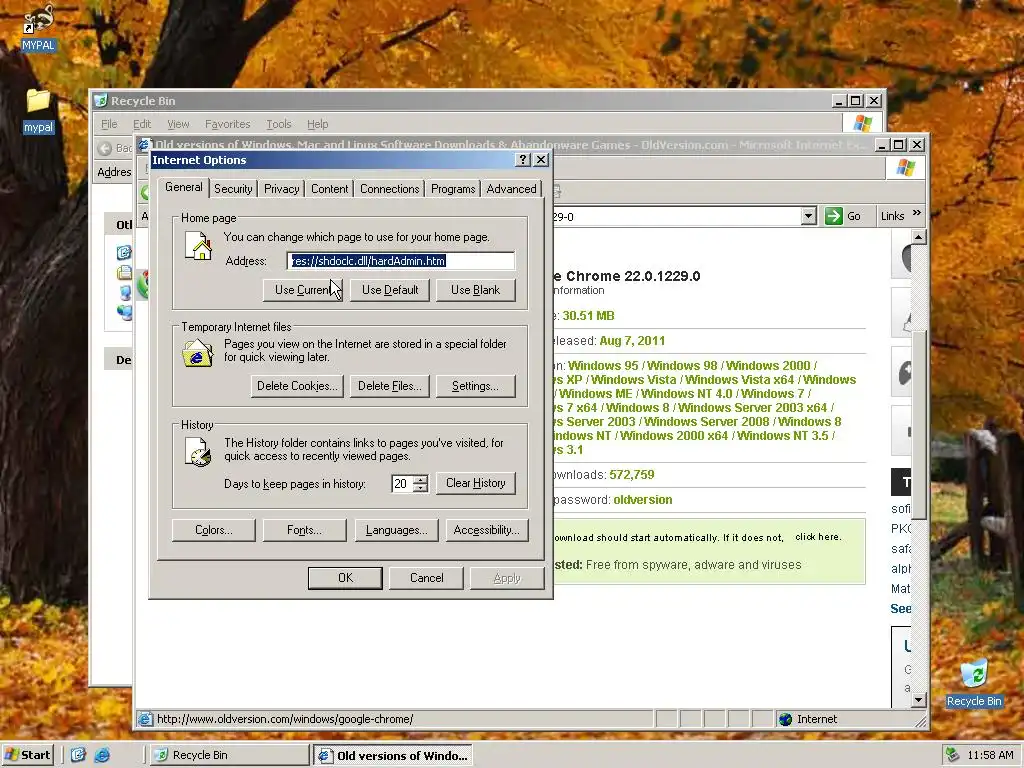Click the home page Address field
Screen dimensions: 1024x768
pyautogui.click(x=400, y=261)
